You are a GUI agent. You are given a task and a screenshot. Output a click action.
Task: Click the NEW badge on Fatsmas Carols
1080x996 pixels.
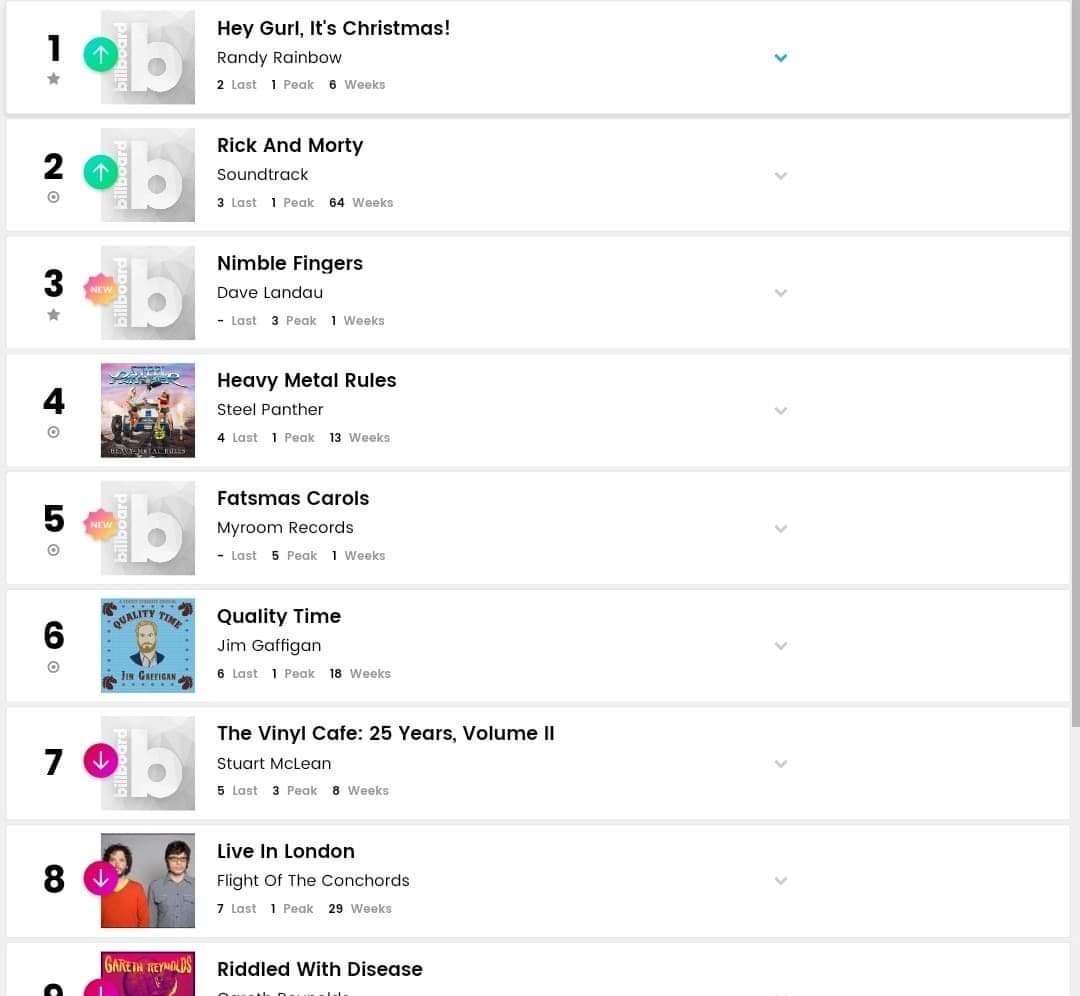click(101, 525)
